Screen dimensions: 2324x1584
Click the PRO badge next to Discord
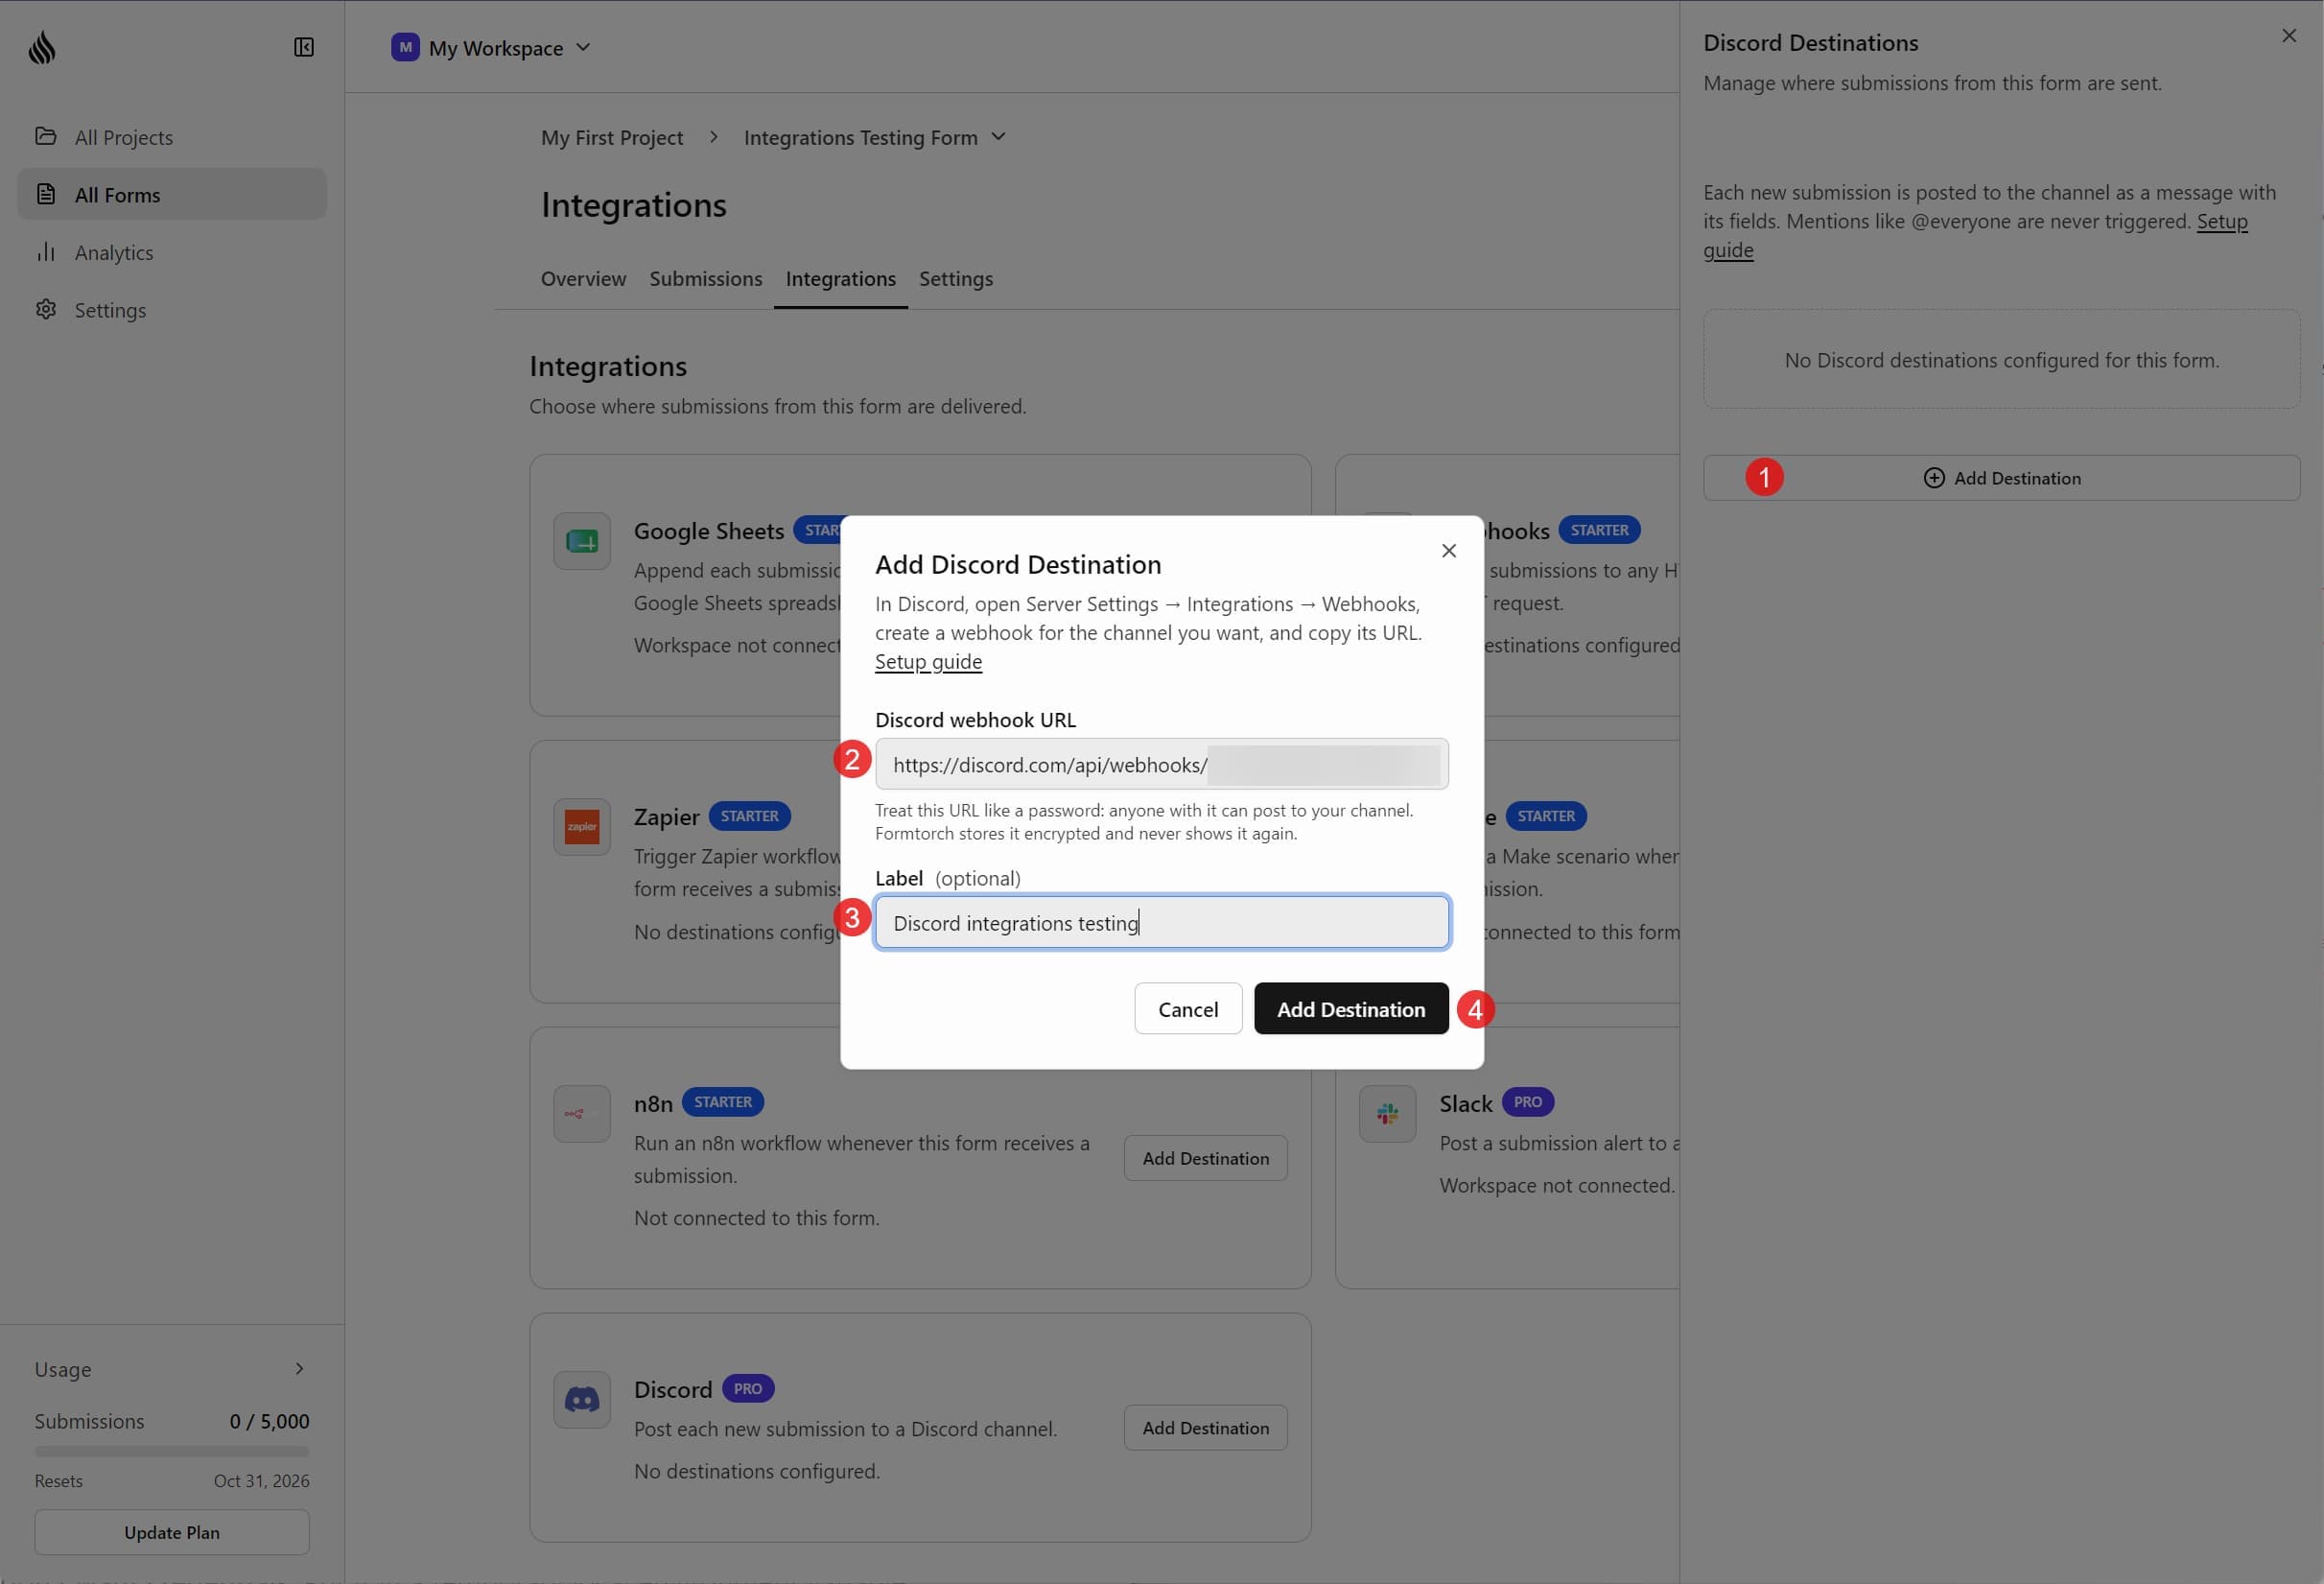click(x=747, y=1388)
